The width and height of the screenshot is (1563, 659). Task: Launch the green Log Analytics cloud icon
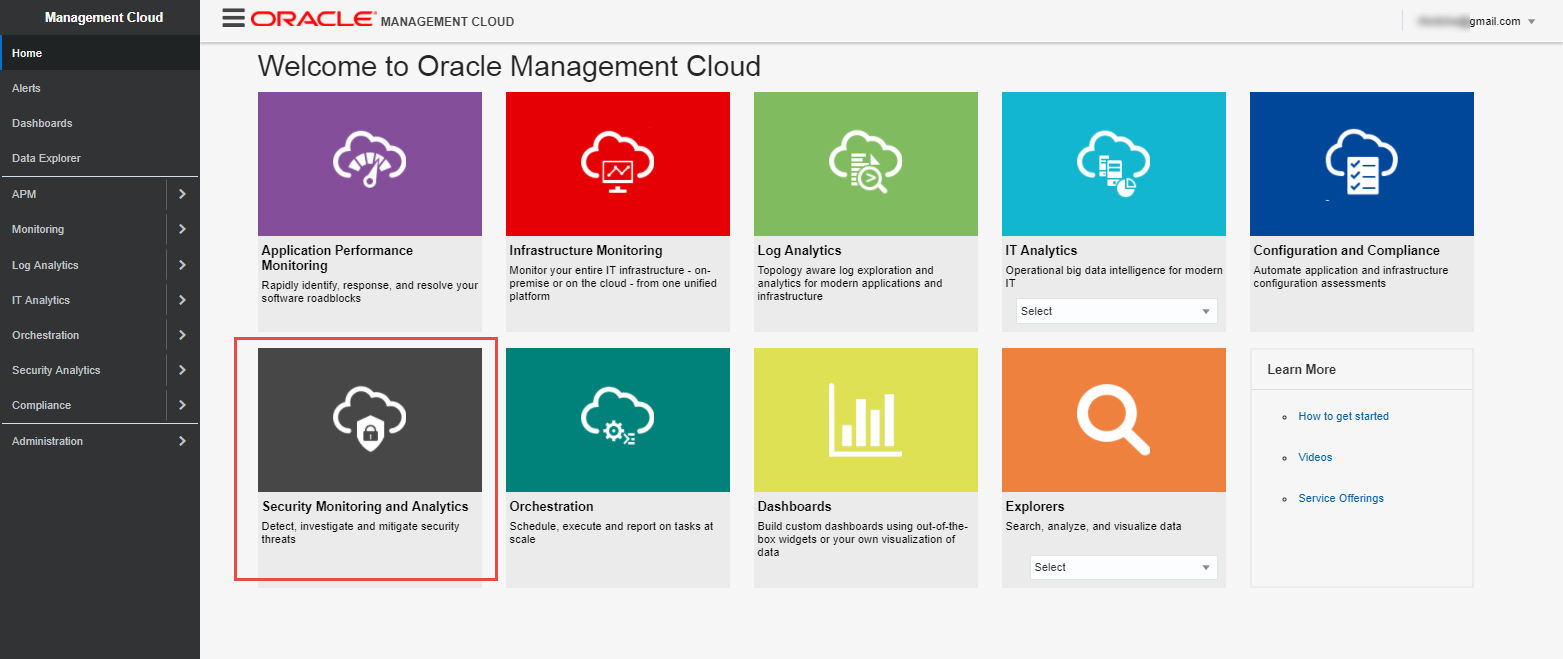click(x=866, y=163)
